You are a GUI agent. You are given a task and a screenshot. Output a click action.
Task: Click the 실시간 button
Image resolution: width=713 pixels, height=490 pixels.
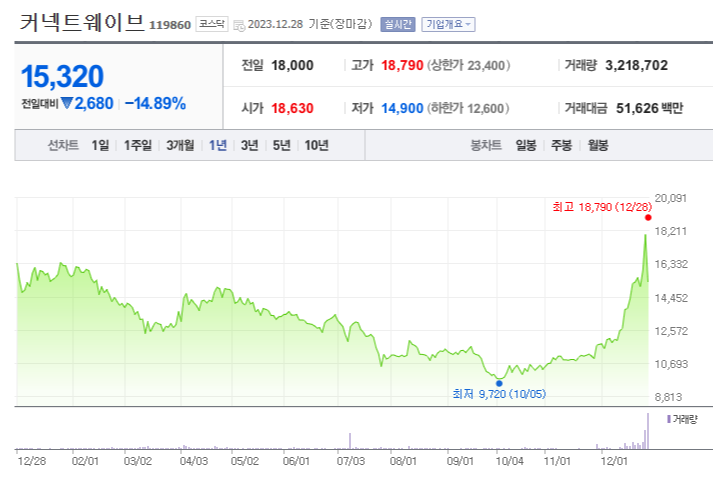pos(398,24)
